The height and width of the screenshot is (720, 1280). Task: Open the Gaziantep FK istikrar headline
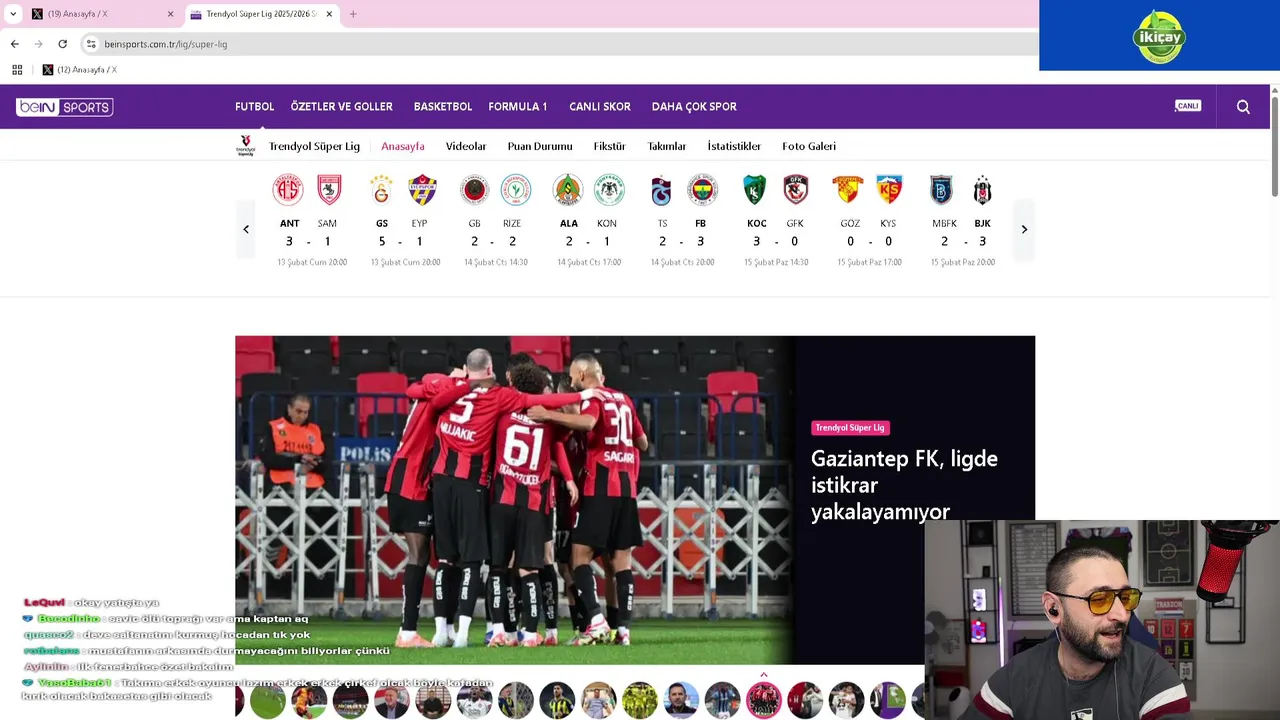(904, 485)
